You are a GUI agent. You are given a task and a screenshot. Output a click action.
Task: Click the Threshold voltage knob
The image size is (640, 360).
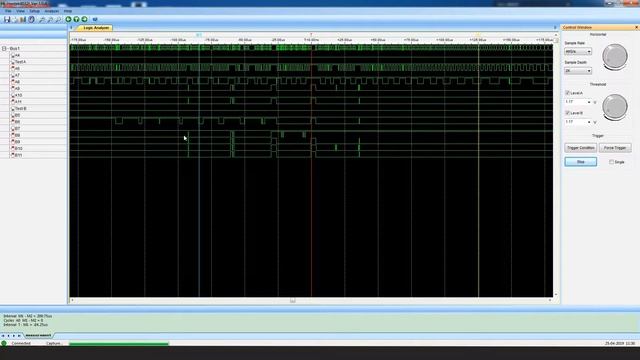615,107
